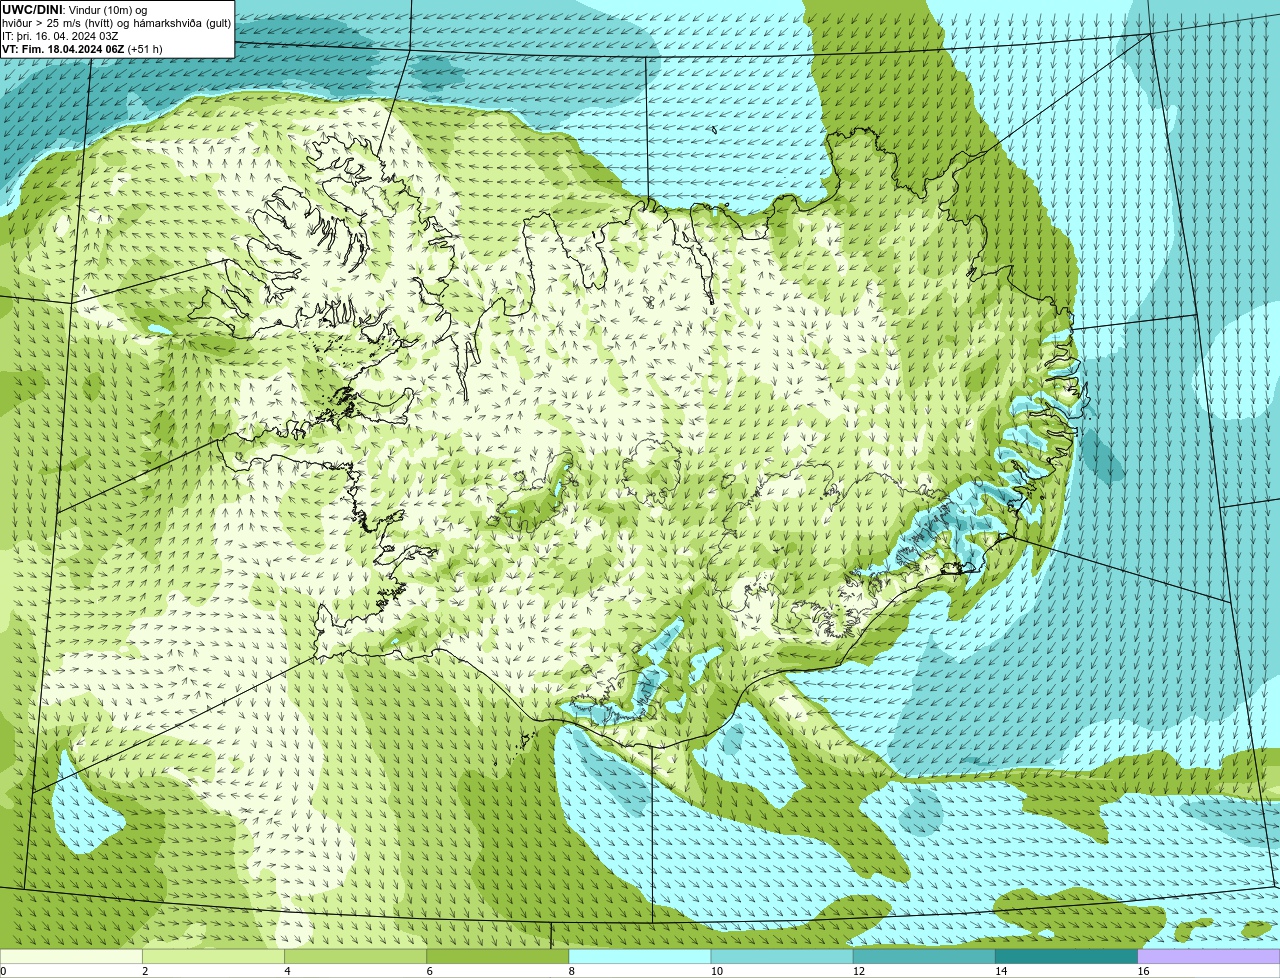Click the legend scale label "12"
This screenshot has width=1280, height=978.
click(x=859, y=971)
